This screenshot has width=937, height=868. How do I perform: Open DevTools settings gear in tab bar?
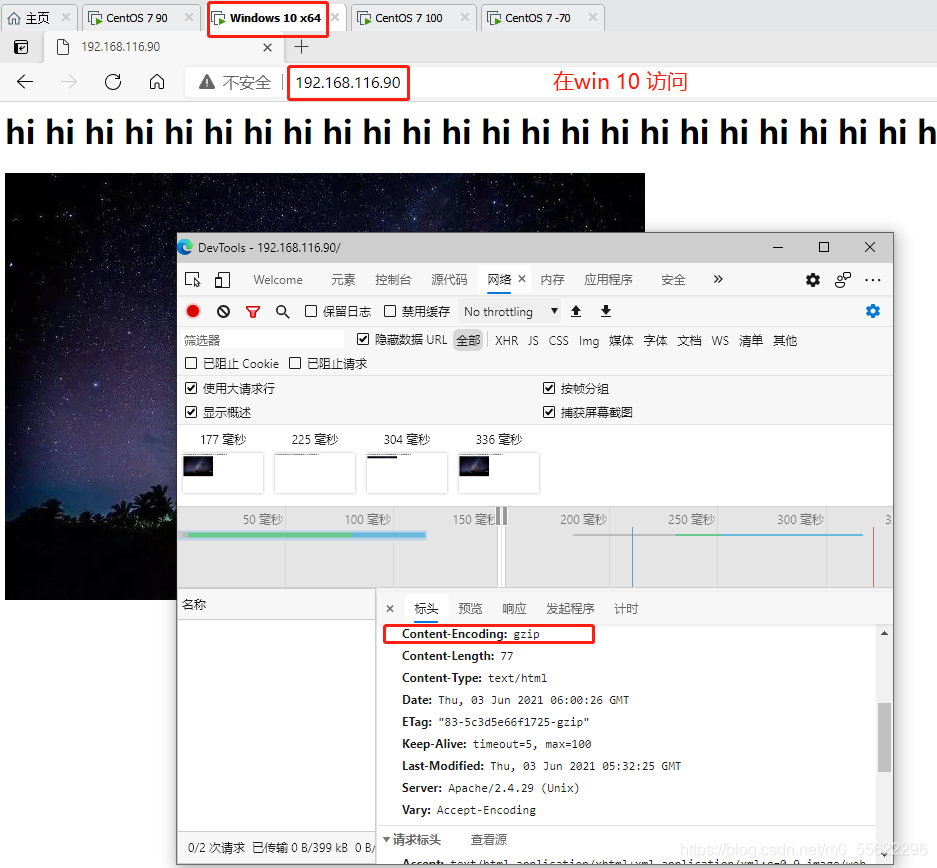click(x=813, y=280)
